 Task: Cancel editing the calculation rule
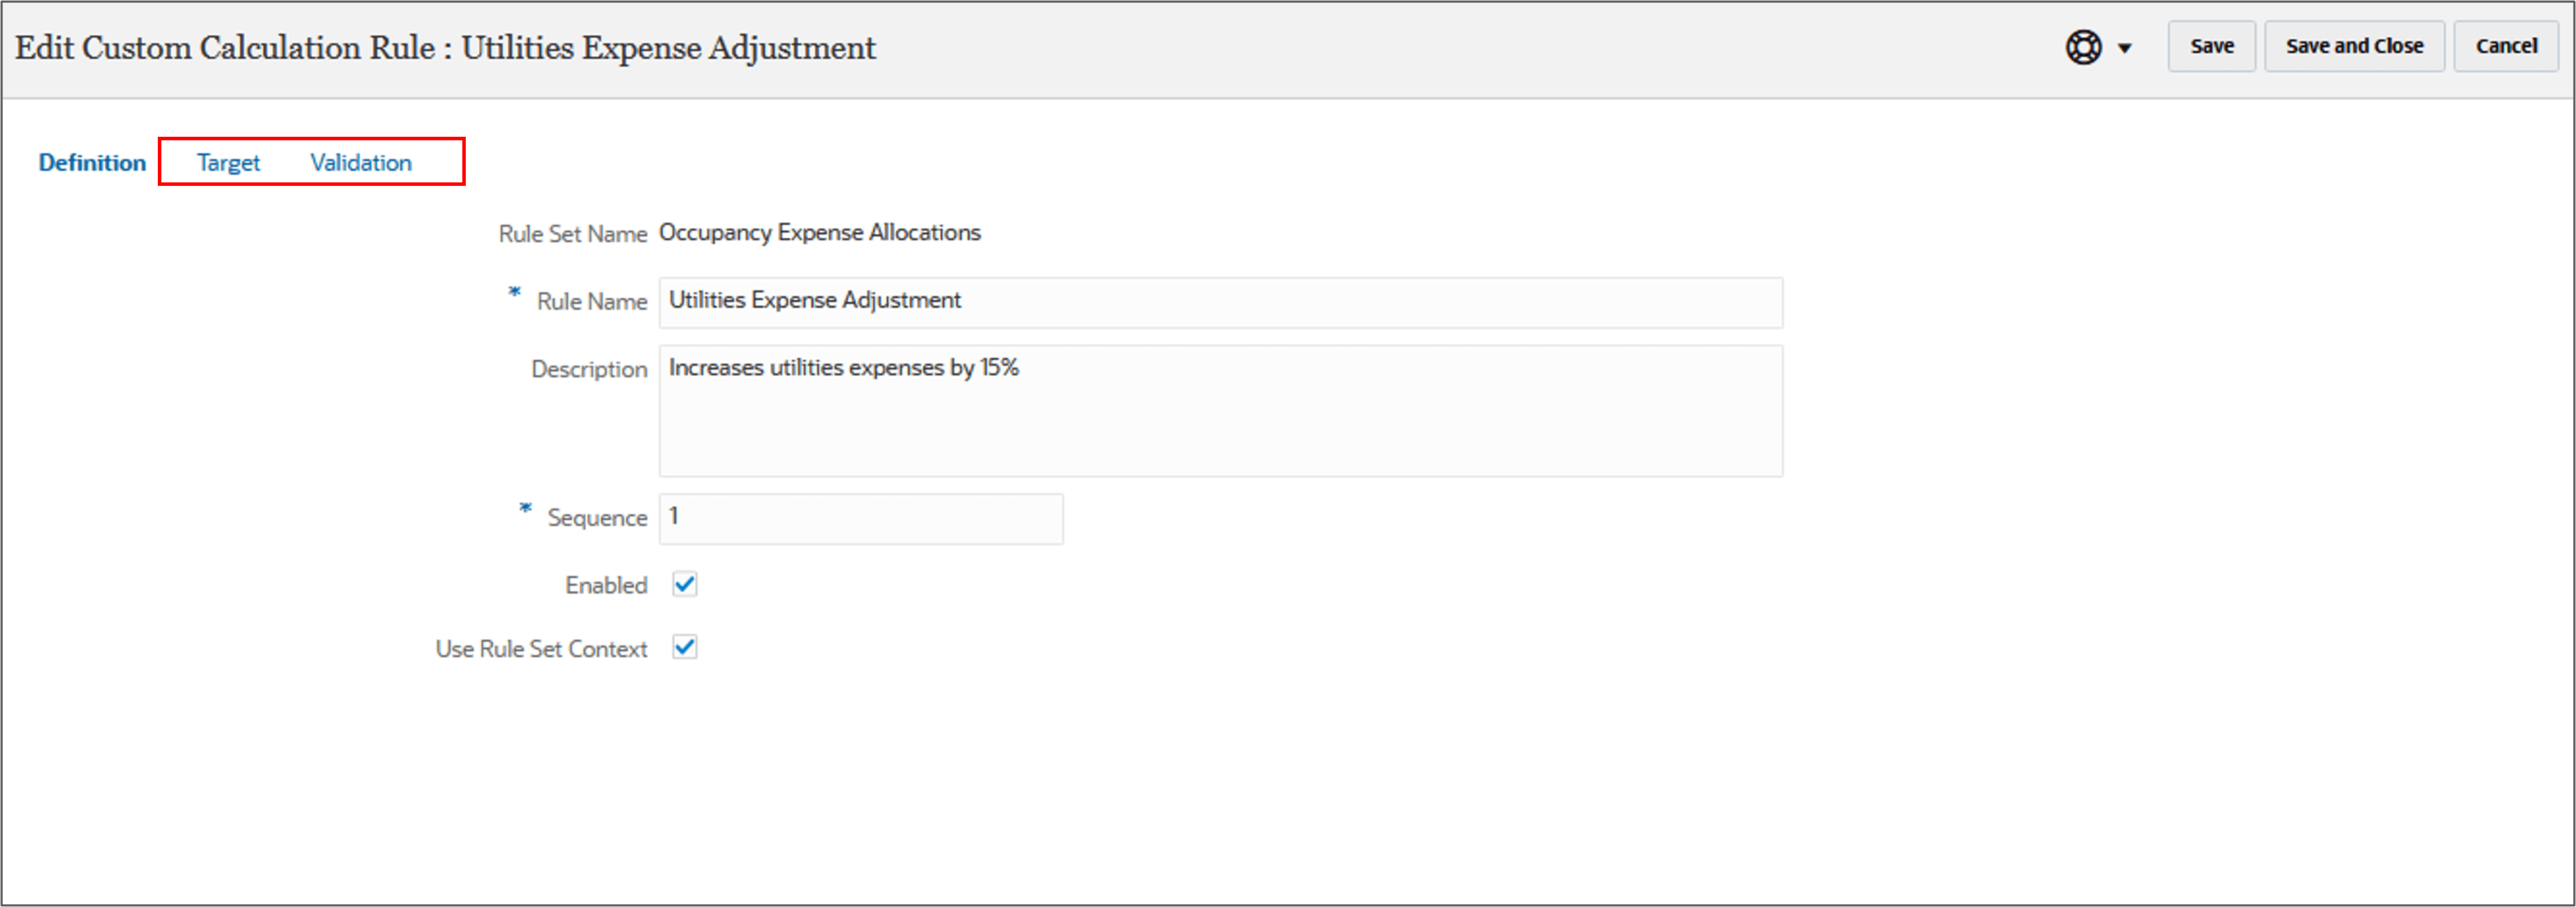coord(2505,46)
